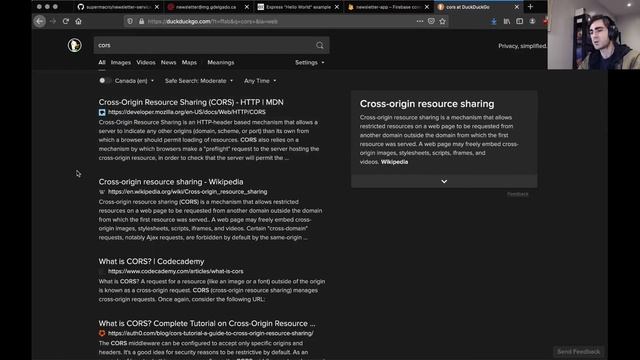The height and width of the screenshot is (360, 640).
Task: Open auth0.com blog result URL
Action: click(x=211, y=333)
